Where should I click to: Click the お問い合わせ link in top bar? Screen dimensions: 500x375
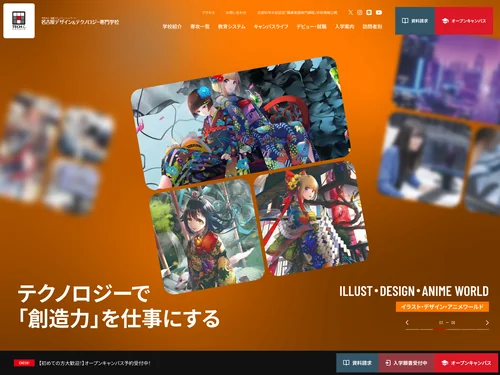pos(236,13)
